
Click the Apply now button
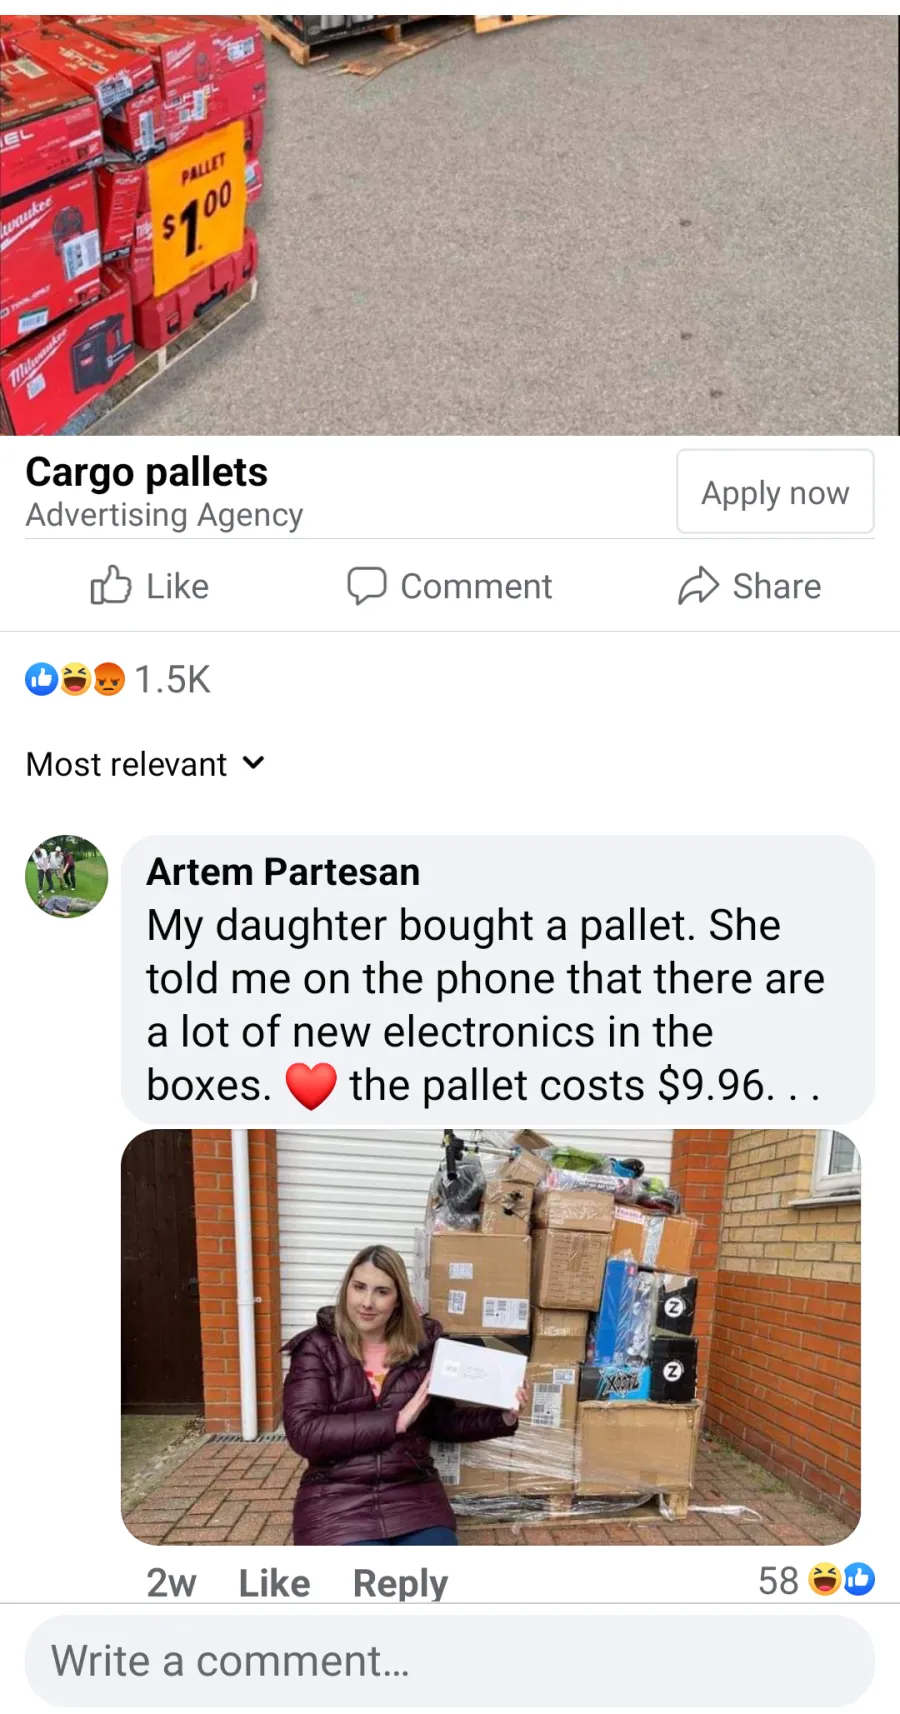775,492
